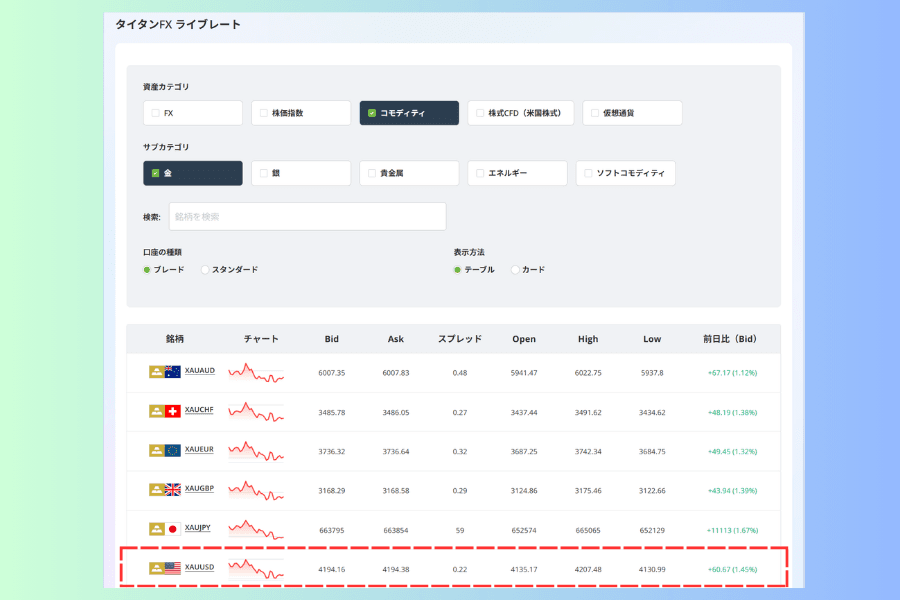The image size is (900, 600).
Task: Click the チャート column header
Action: [x=261, y=339]
